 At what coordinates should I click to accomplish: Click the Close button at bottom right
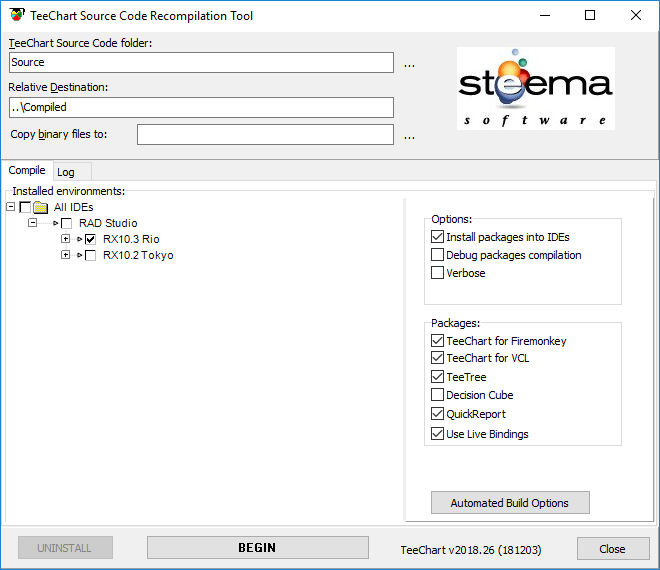pyautogui.click(x=613, y=549)
